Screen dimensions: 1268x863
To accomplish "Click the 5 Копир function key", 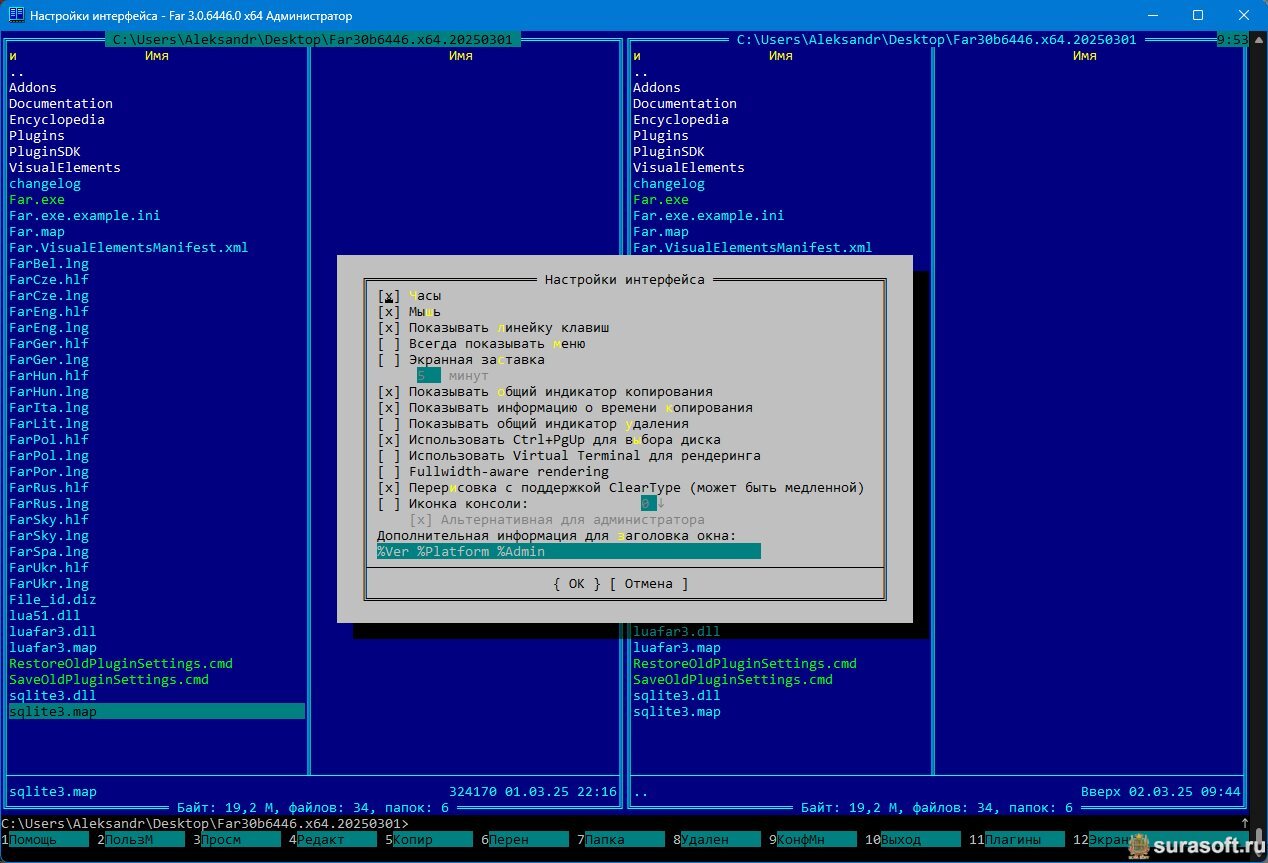I will [432, 840].
